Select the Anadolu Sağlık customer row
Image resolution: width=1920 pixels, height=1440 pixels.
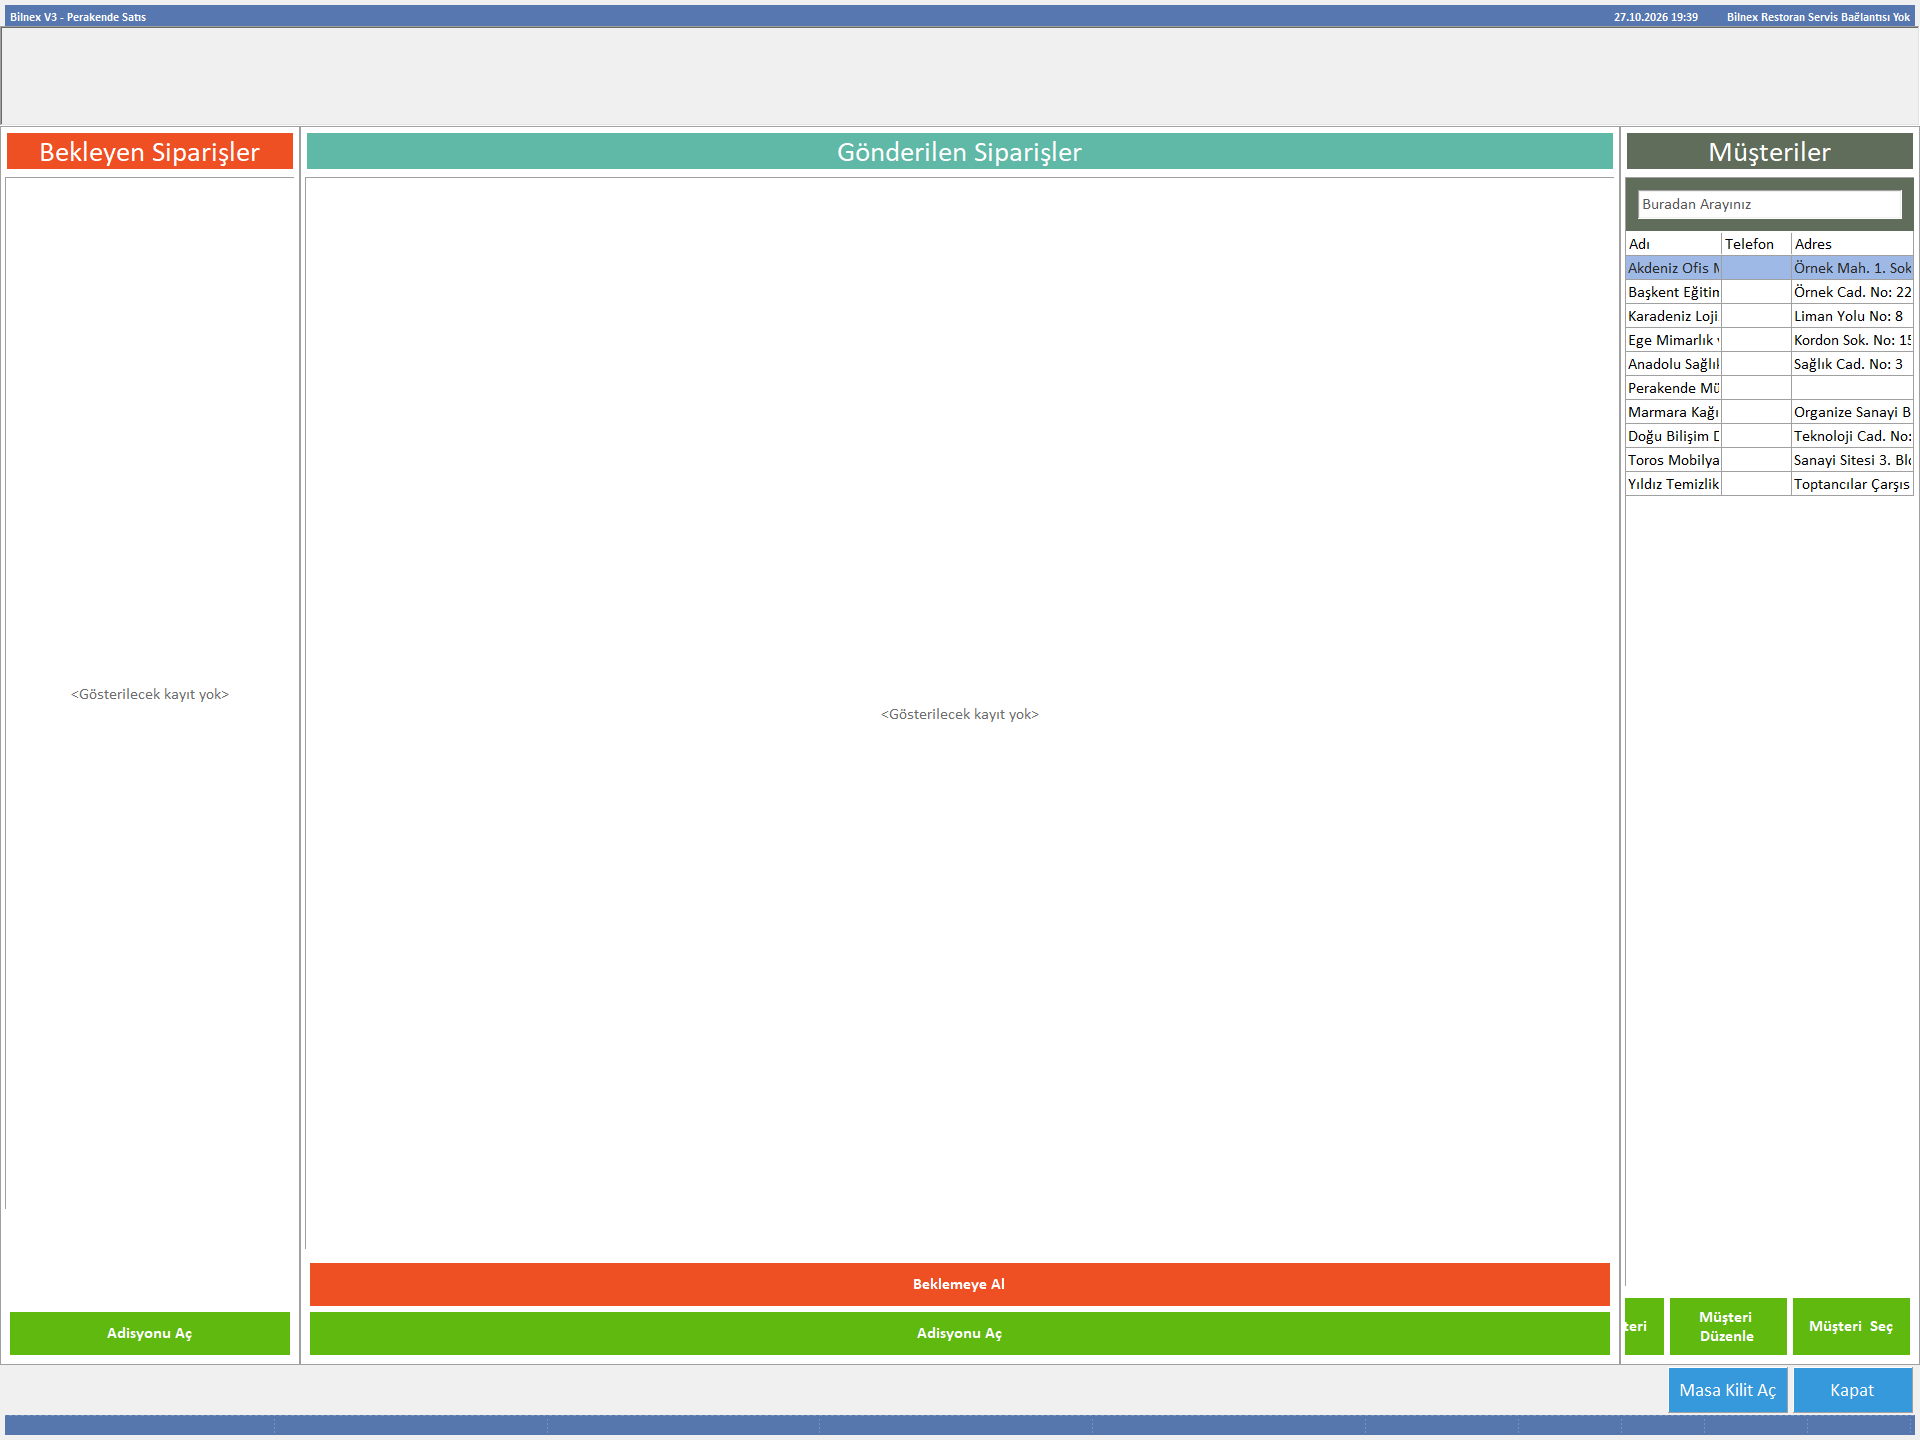[1769, 364]
